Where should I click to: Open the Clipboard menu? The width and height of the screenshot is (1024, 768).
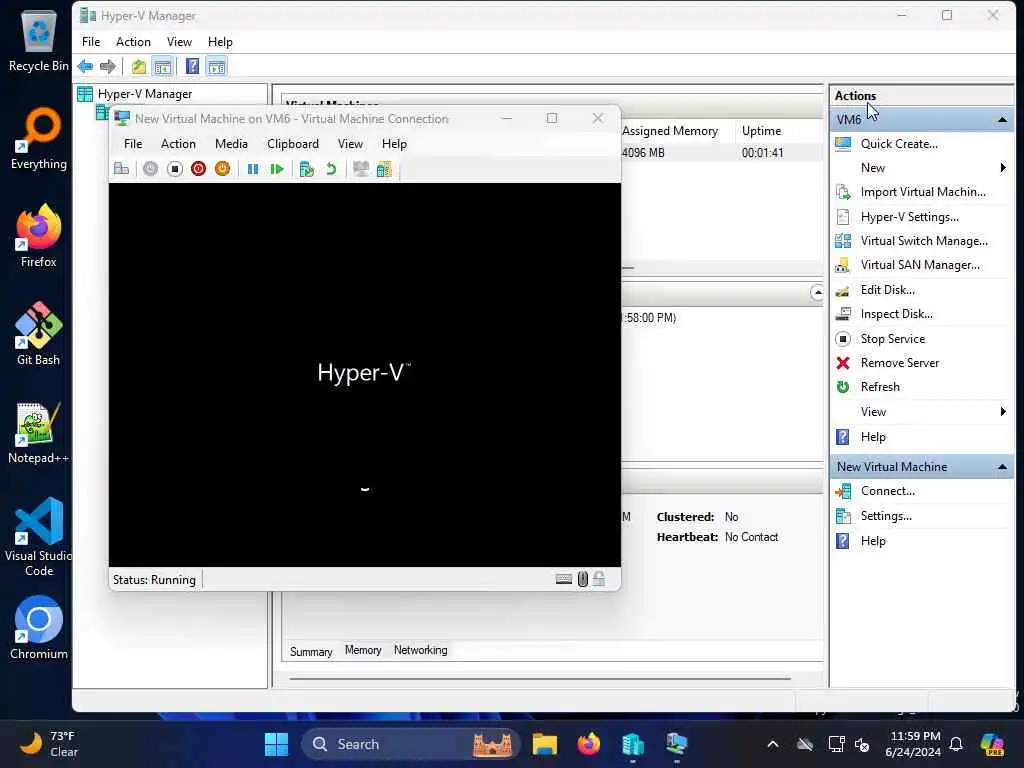(x=293, y=144)
